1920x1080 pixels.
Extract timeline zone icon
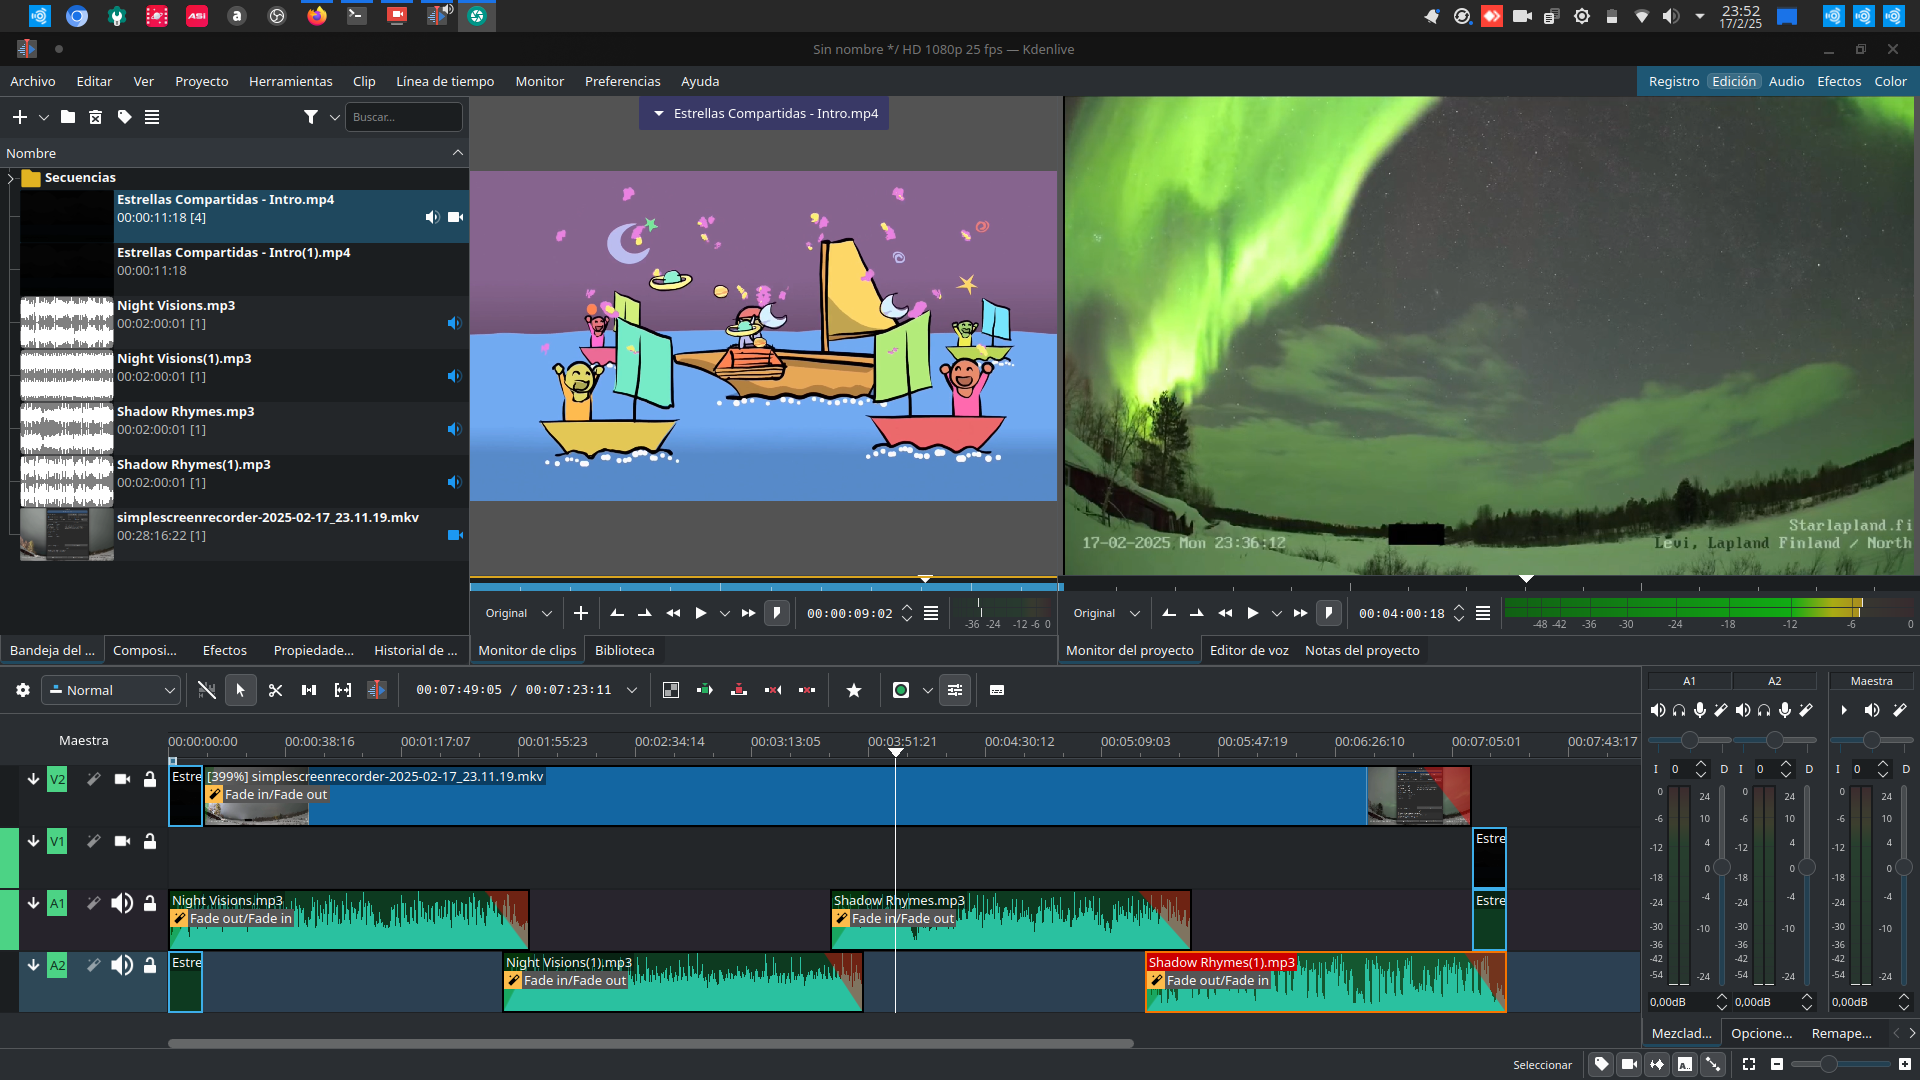tap(773, 690)
